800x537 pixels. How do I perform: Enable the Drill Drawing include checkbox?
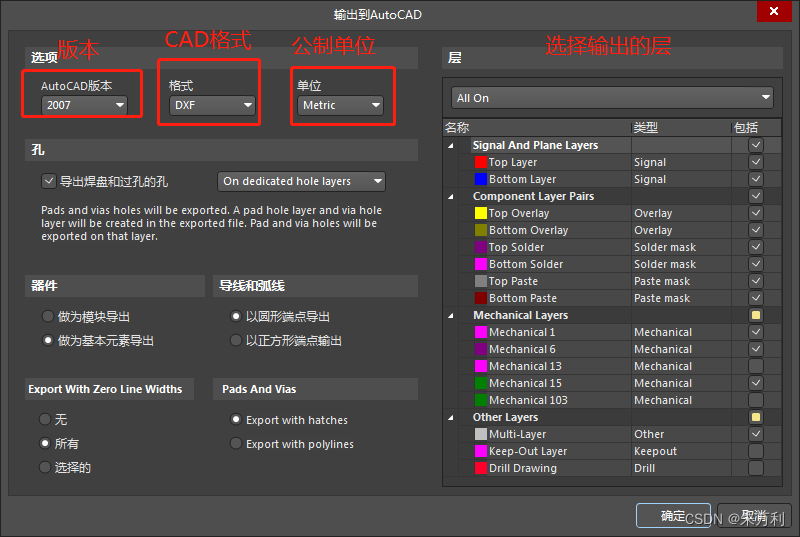click(756, 468)
